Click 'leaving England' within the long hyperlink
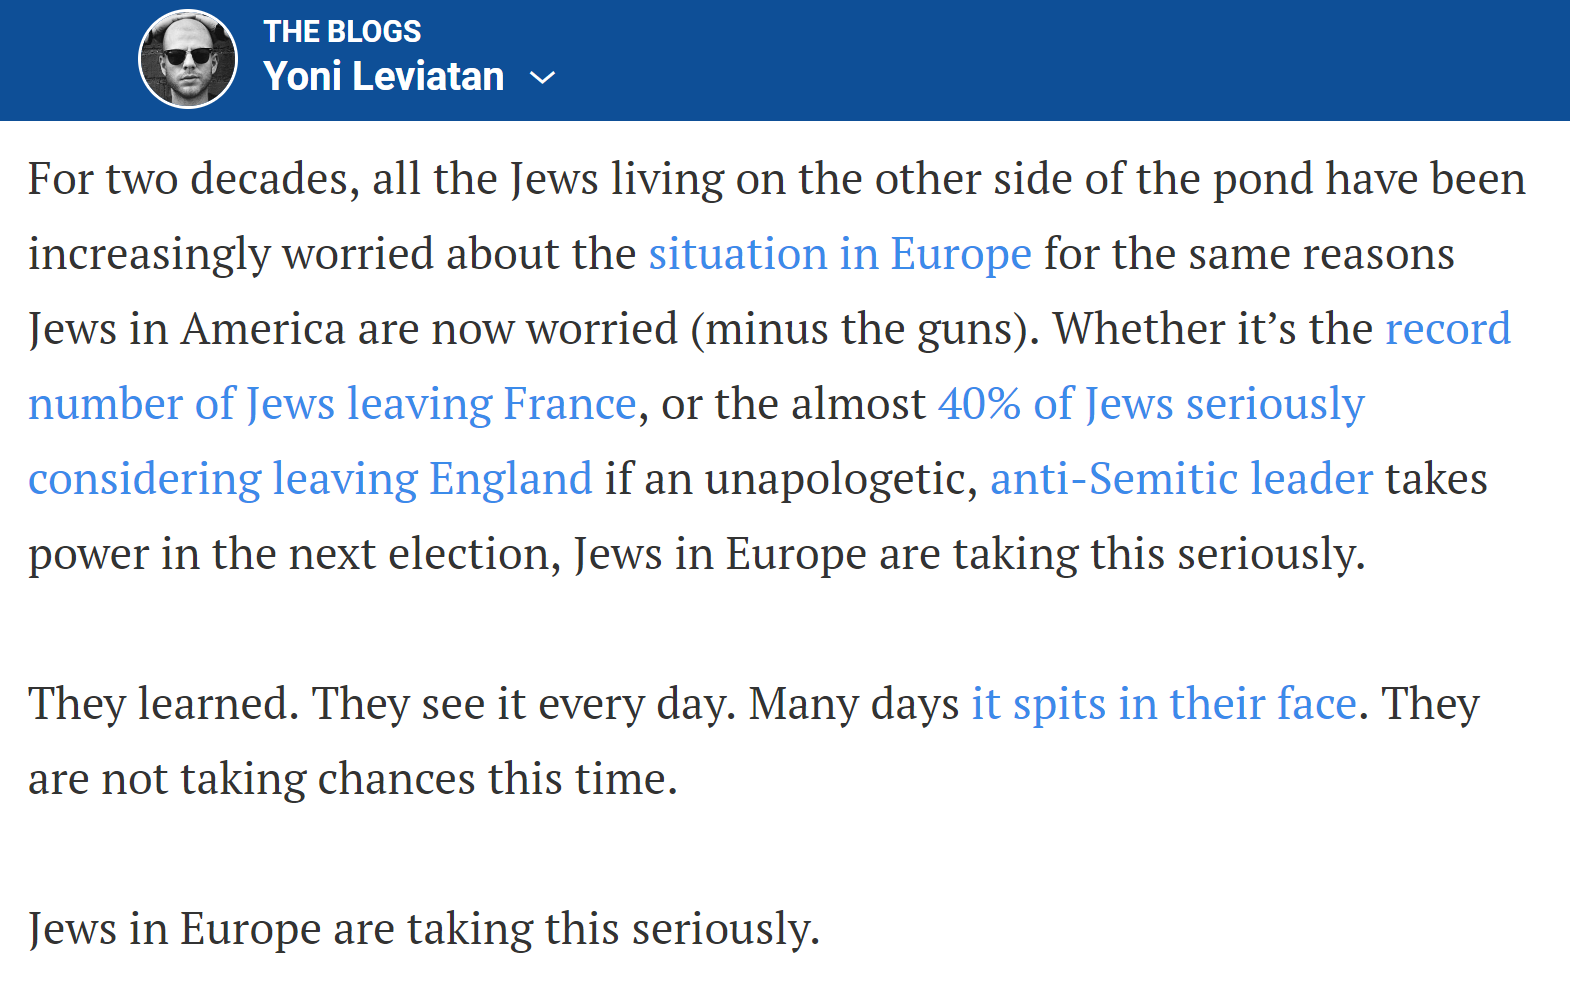The height and width of the screenshot is (987, 1570). point(430,478)
